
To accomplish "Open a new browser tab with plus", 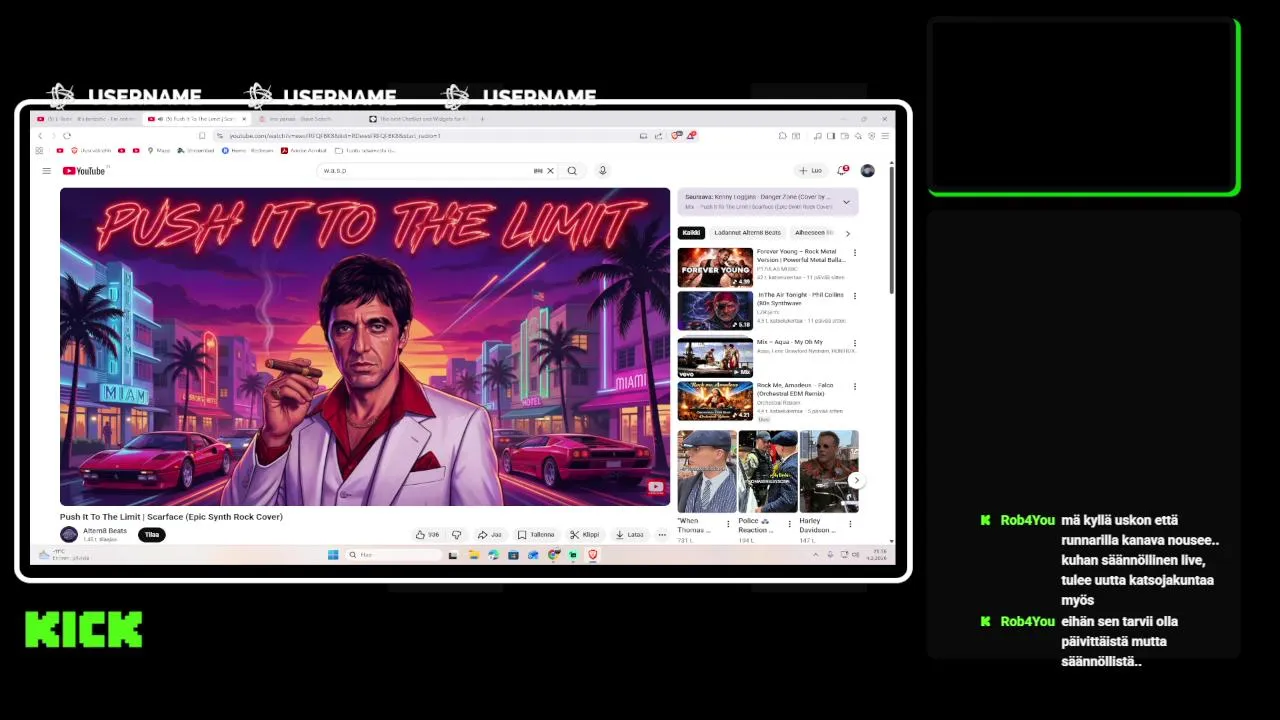I will pyautogui.click(x=482, y=119).
